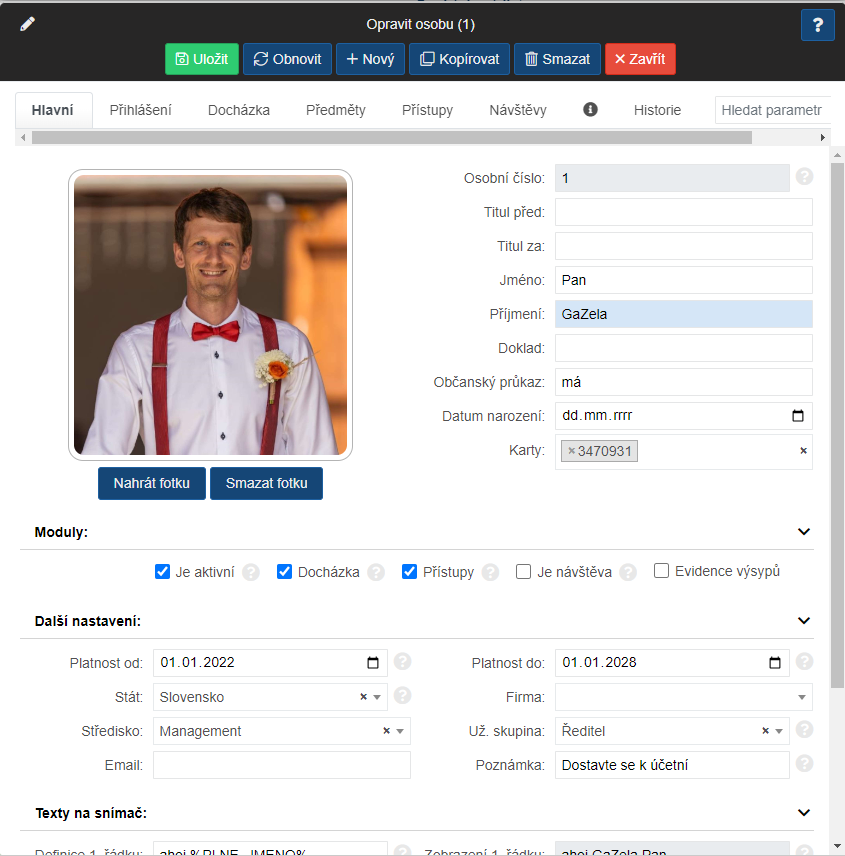The image size is (845, 856).
Task: Click the pencil edit icon in header
Action: click(x=28, y=24)
